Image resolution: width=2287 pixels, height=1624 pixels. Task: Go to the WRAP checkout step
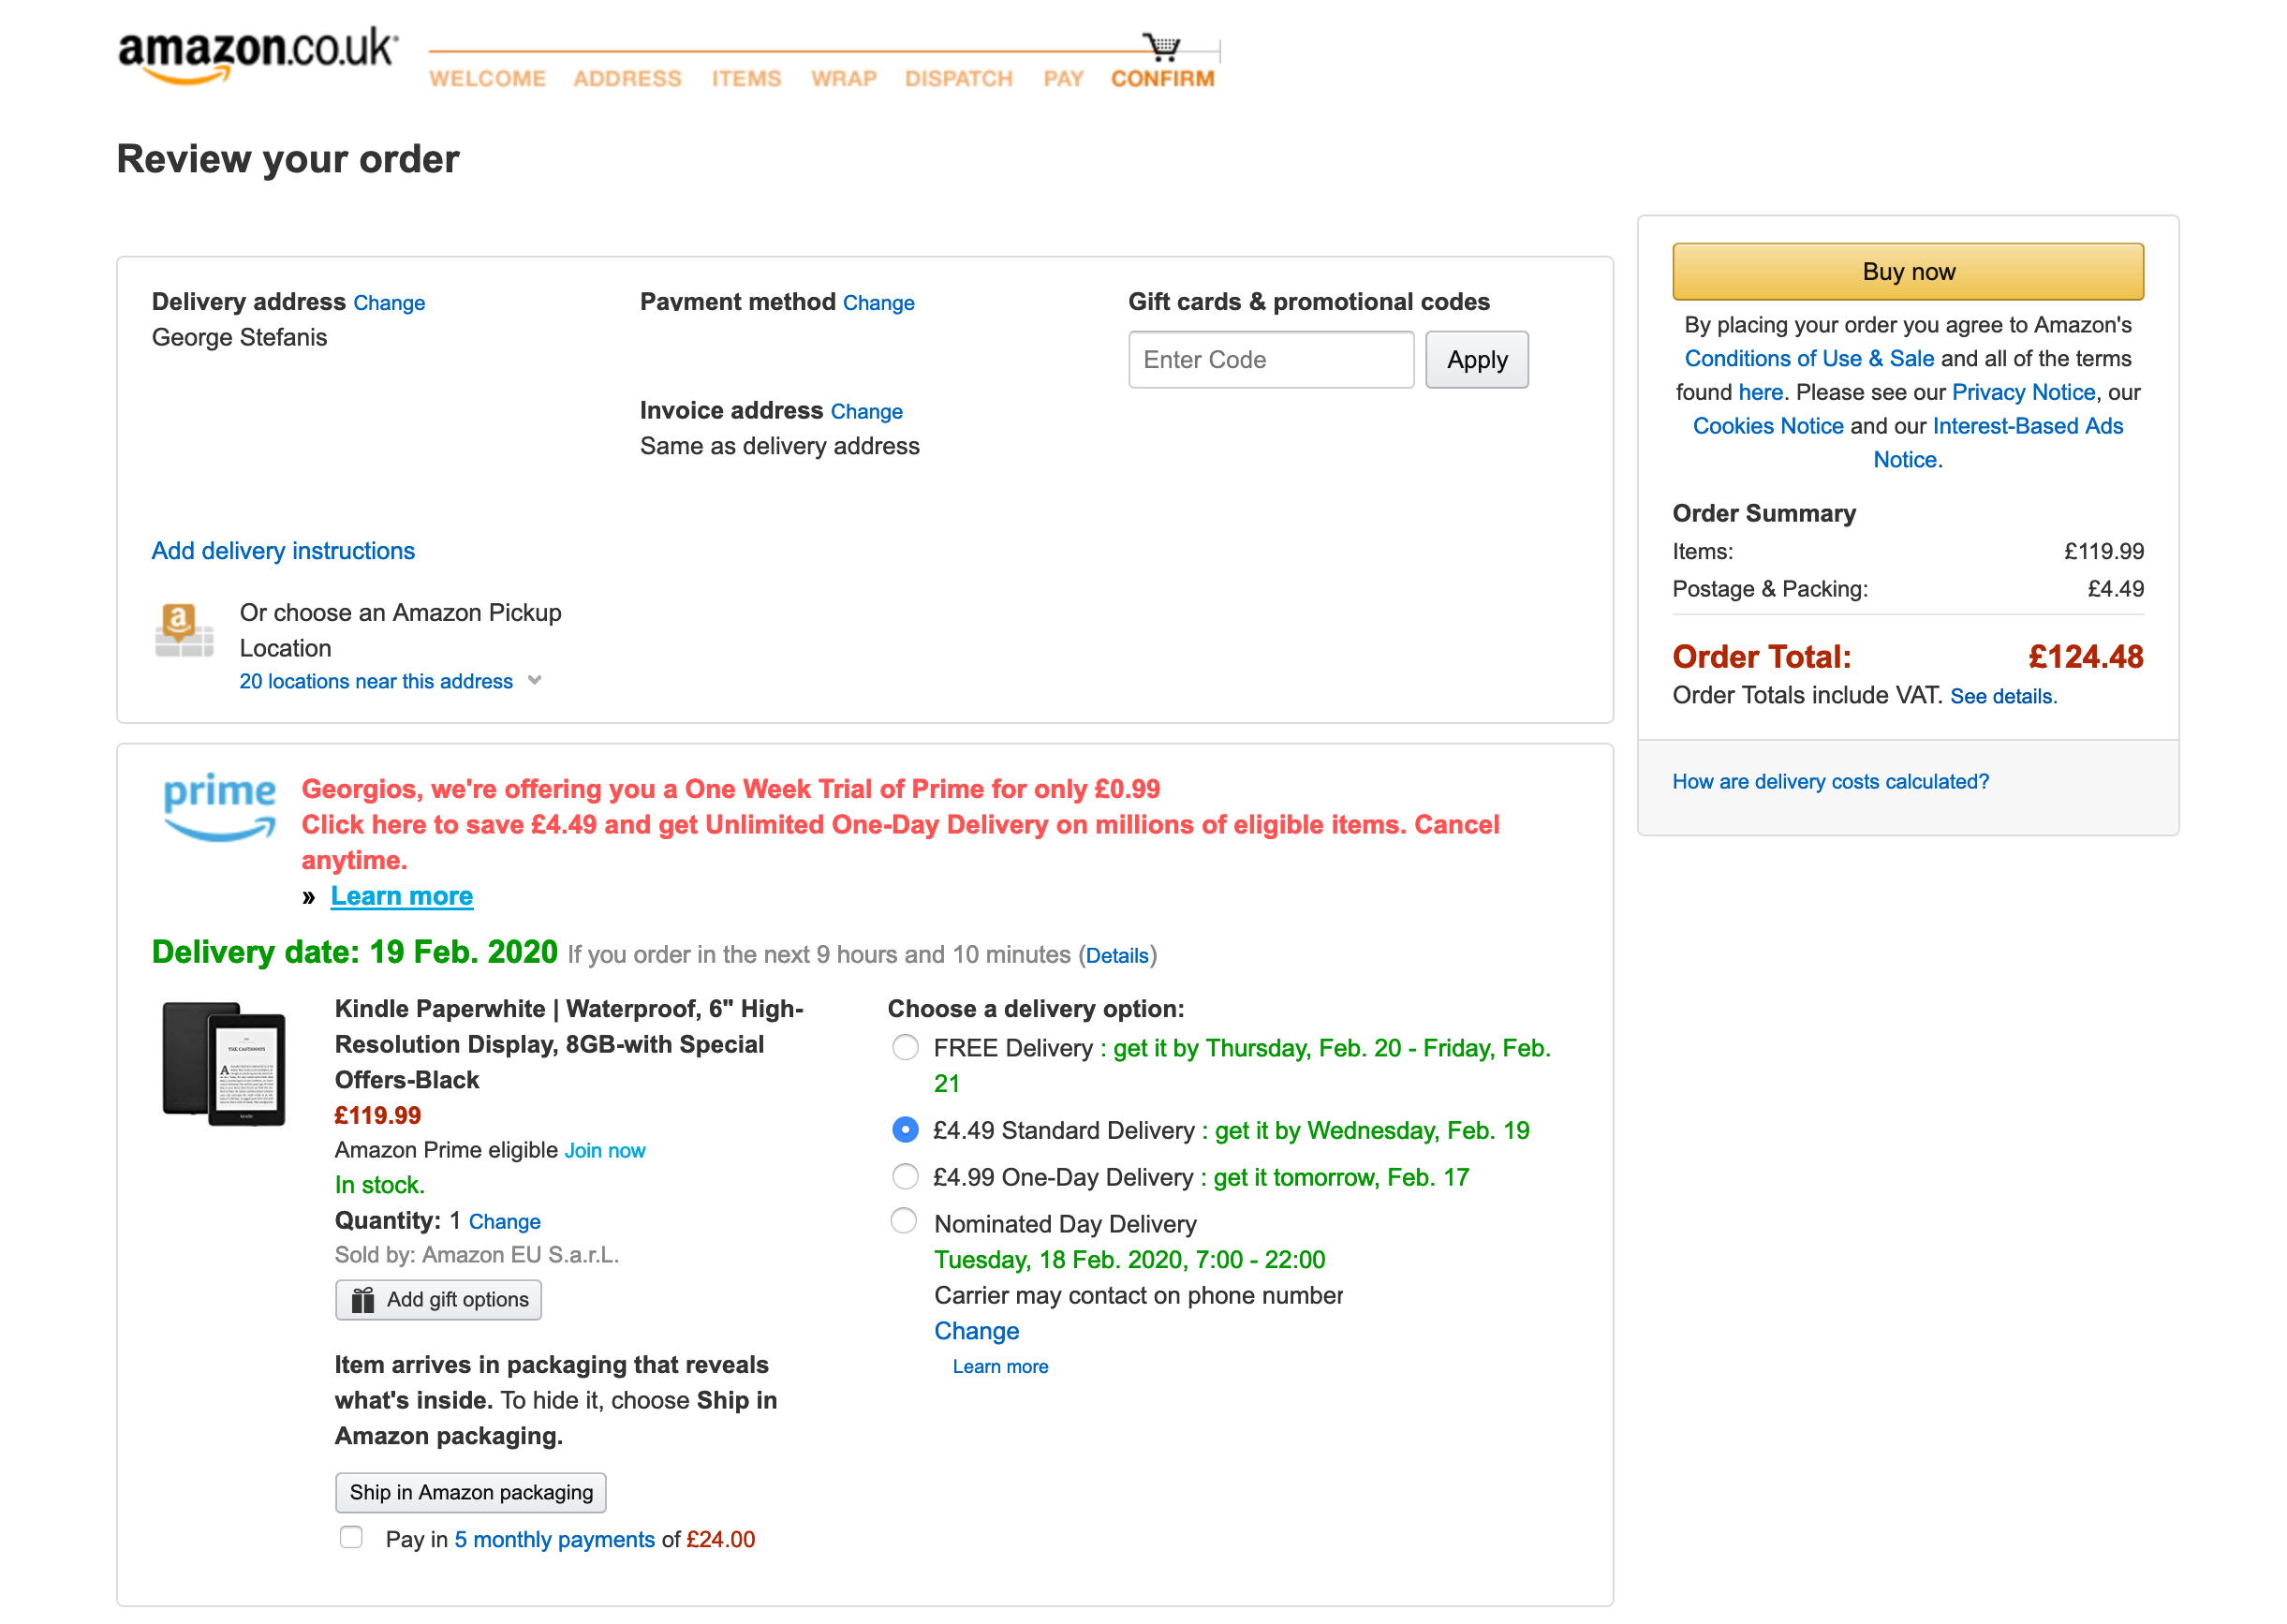pos(843,78)
